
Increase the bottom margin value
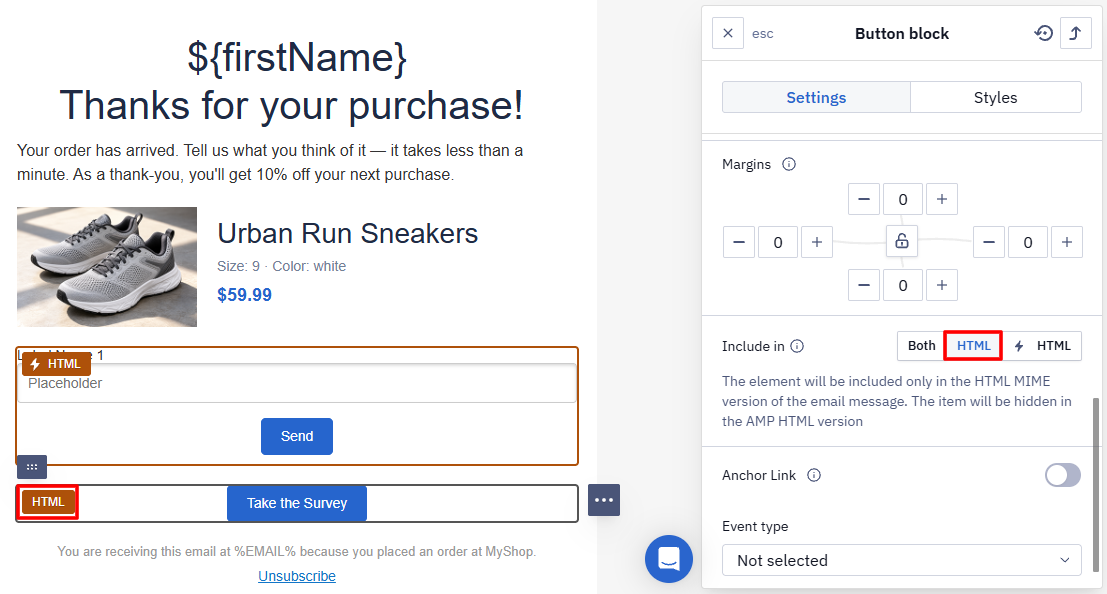(942, 285)
